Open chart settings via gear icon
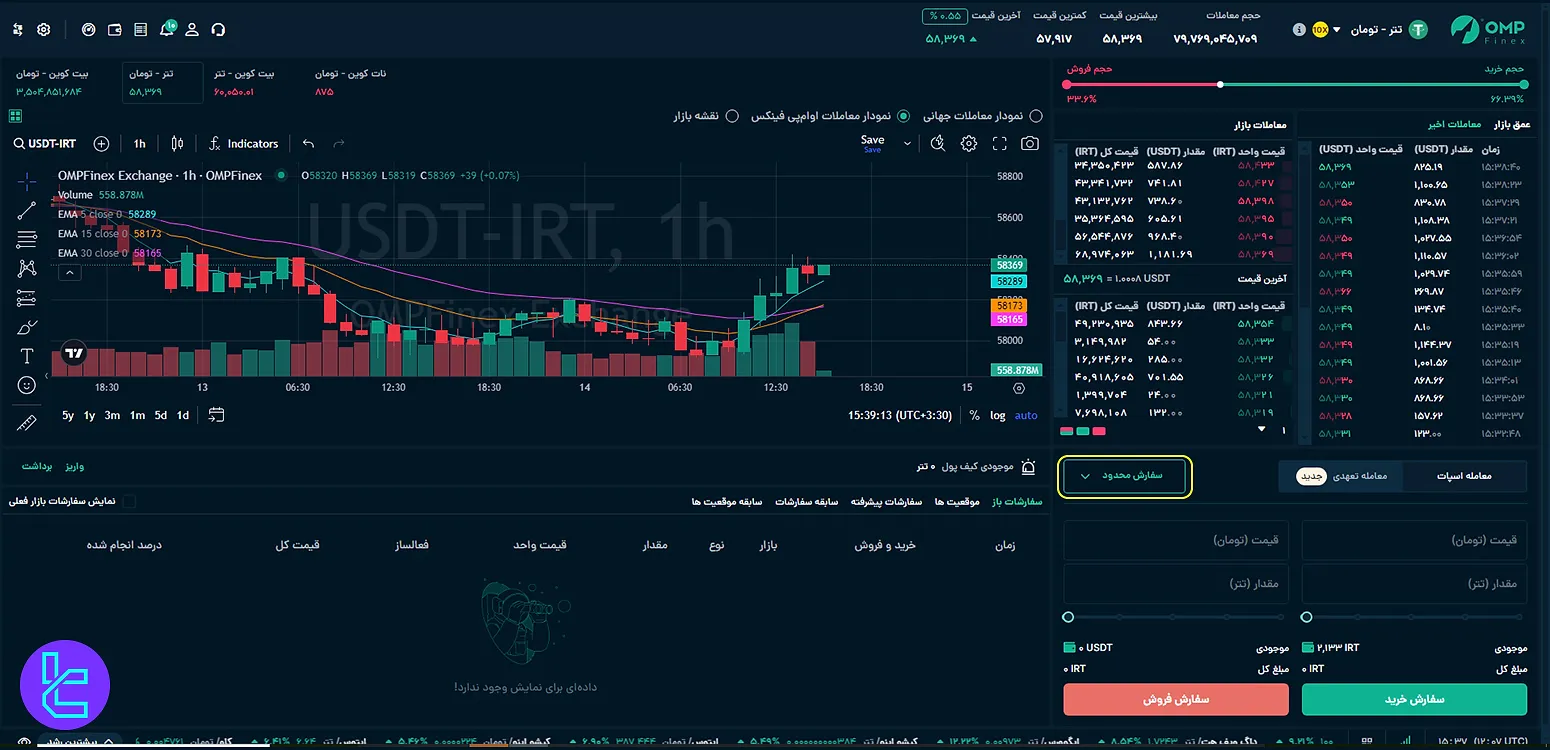This screenshot has width=1550, height=750. click(968, 143)
